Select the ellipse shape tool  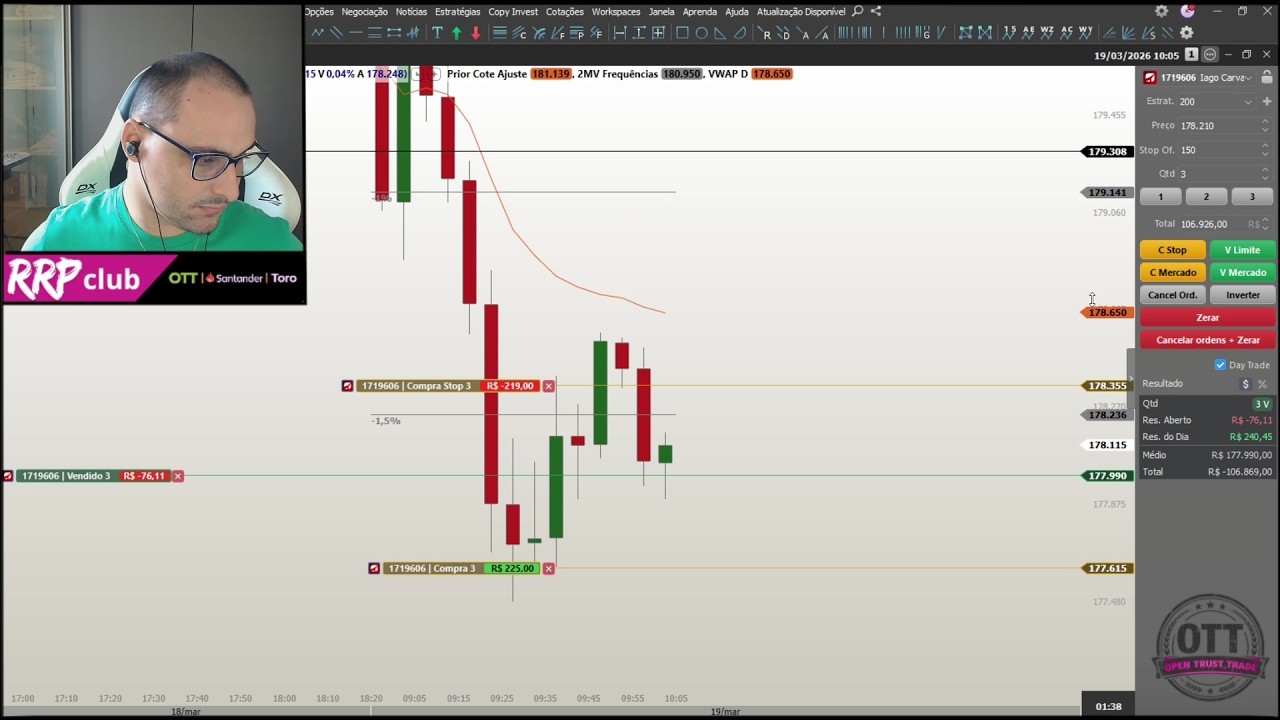click(x=701, y=33)
